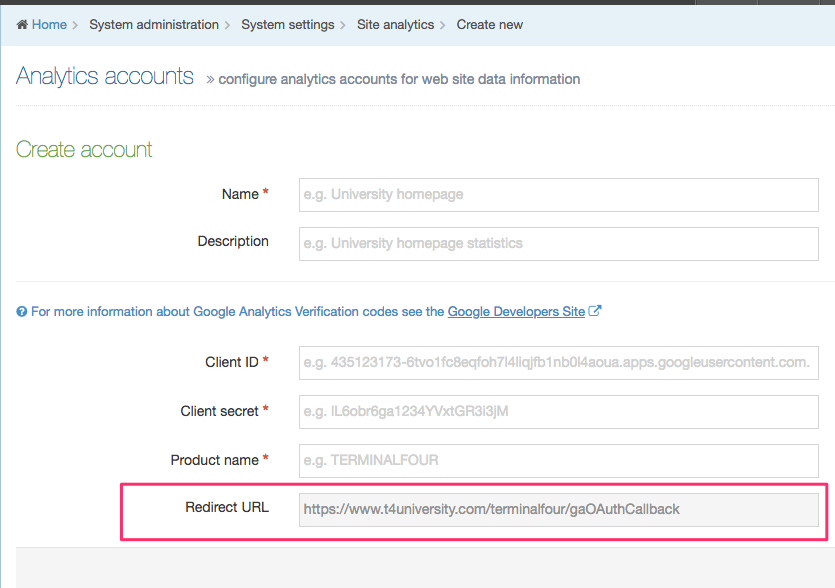
Task: Focus the Product name text box
Action: pyautogui.click(x=558, y=461)
